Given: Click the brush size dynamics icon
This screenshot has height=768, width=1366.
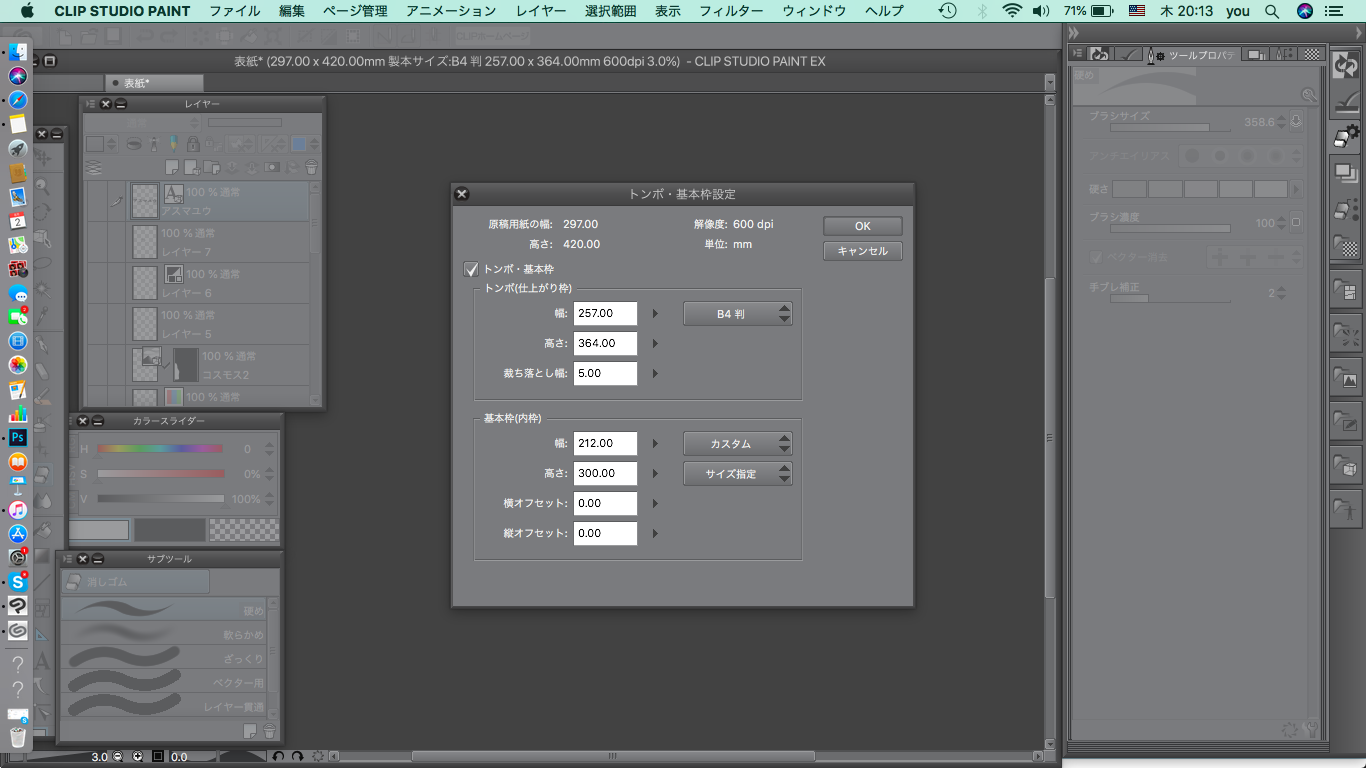Looking at the screenshot, I should [1296, 122].
